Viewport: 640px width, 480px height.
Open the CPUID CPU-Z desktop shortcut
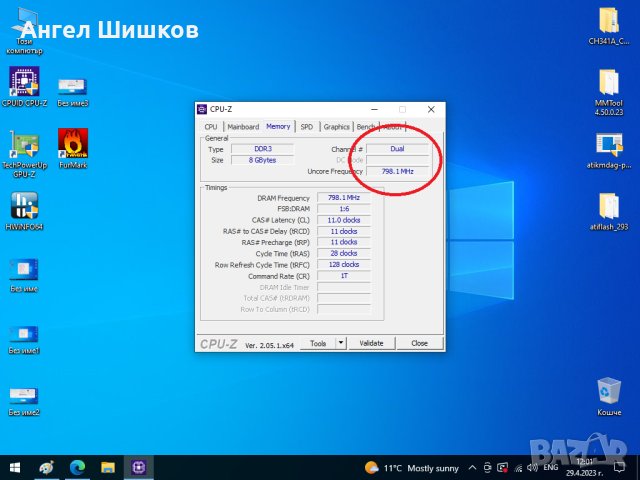pos(24,87)
